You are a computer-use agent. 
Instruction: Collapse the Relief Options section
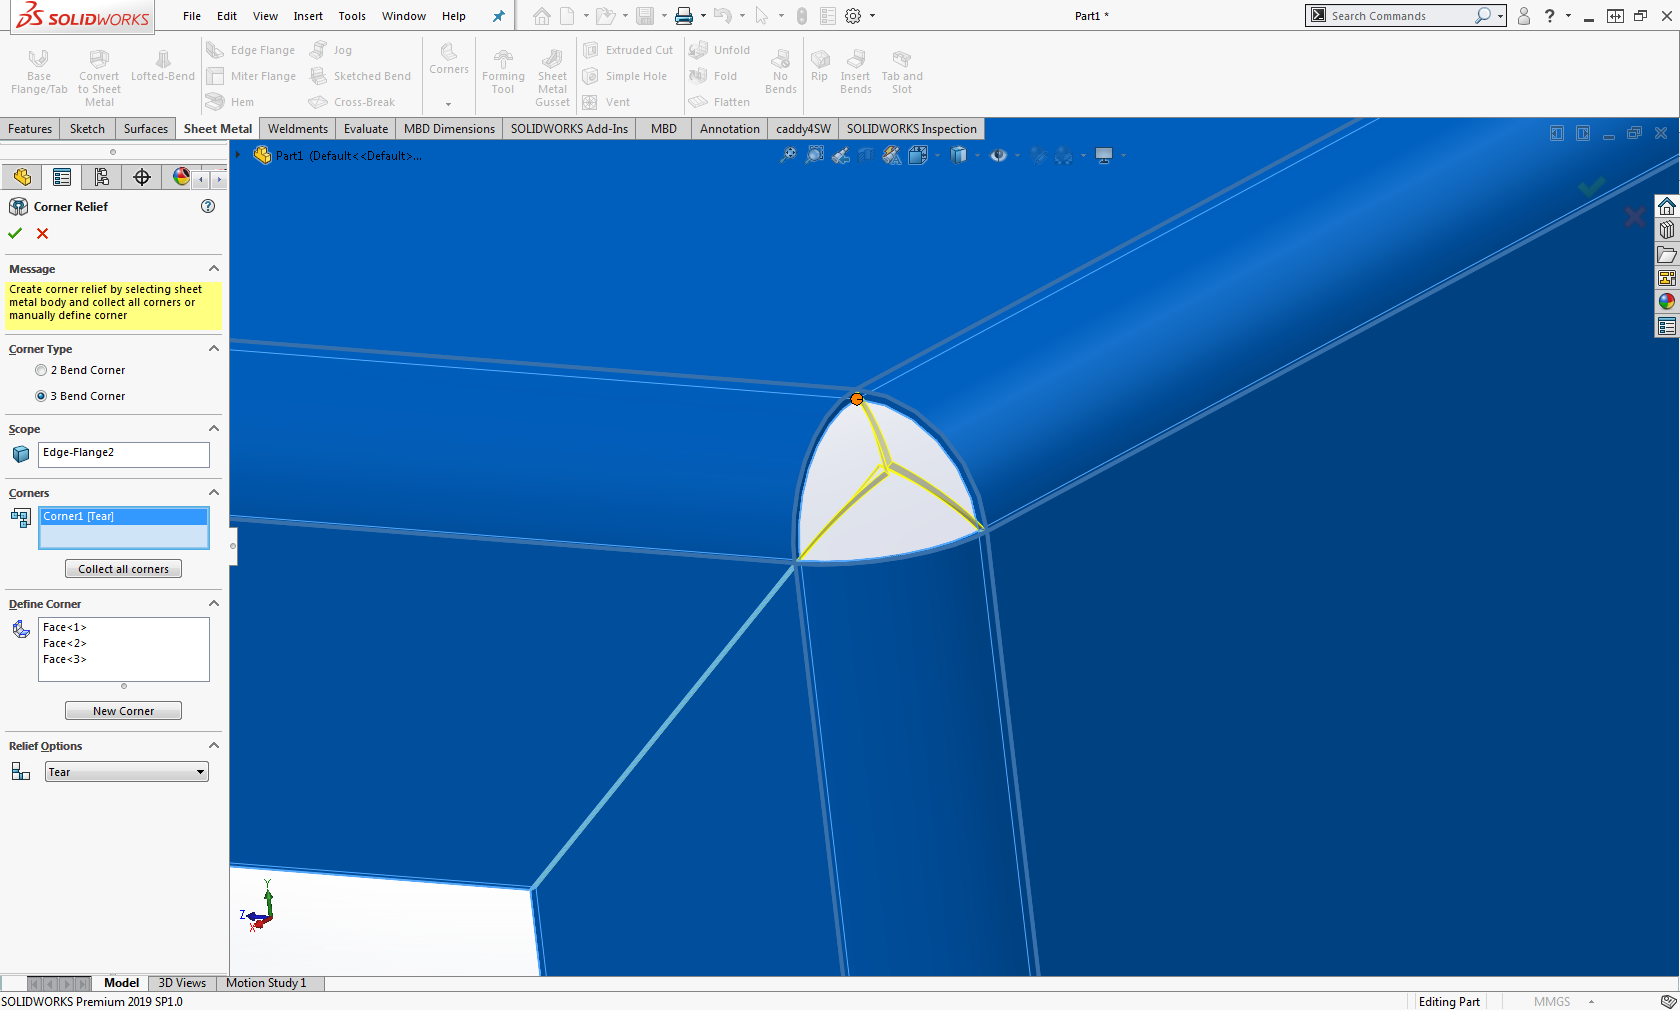(x=213, y=746)
